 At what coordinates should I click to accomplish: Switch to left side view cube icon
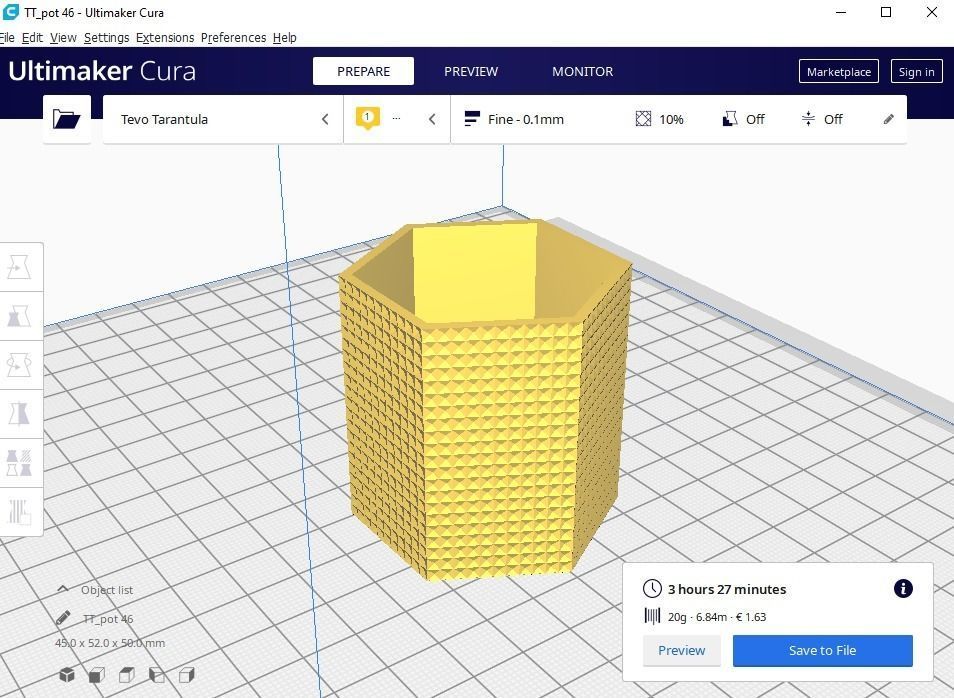156,675
